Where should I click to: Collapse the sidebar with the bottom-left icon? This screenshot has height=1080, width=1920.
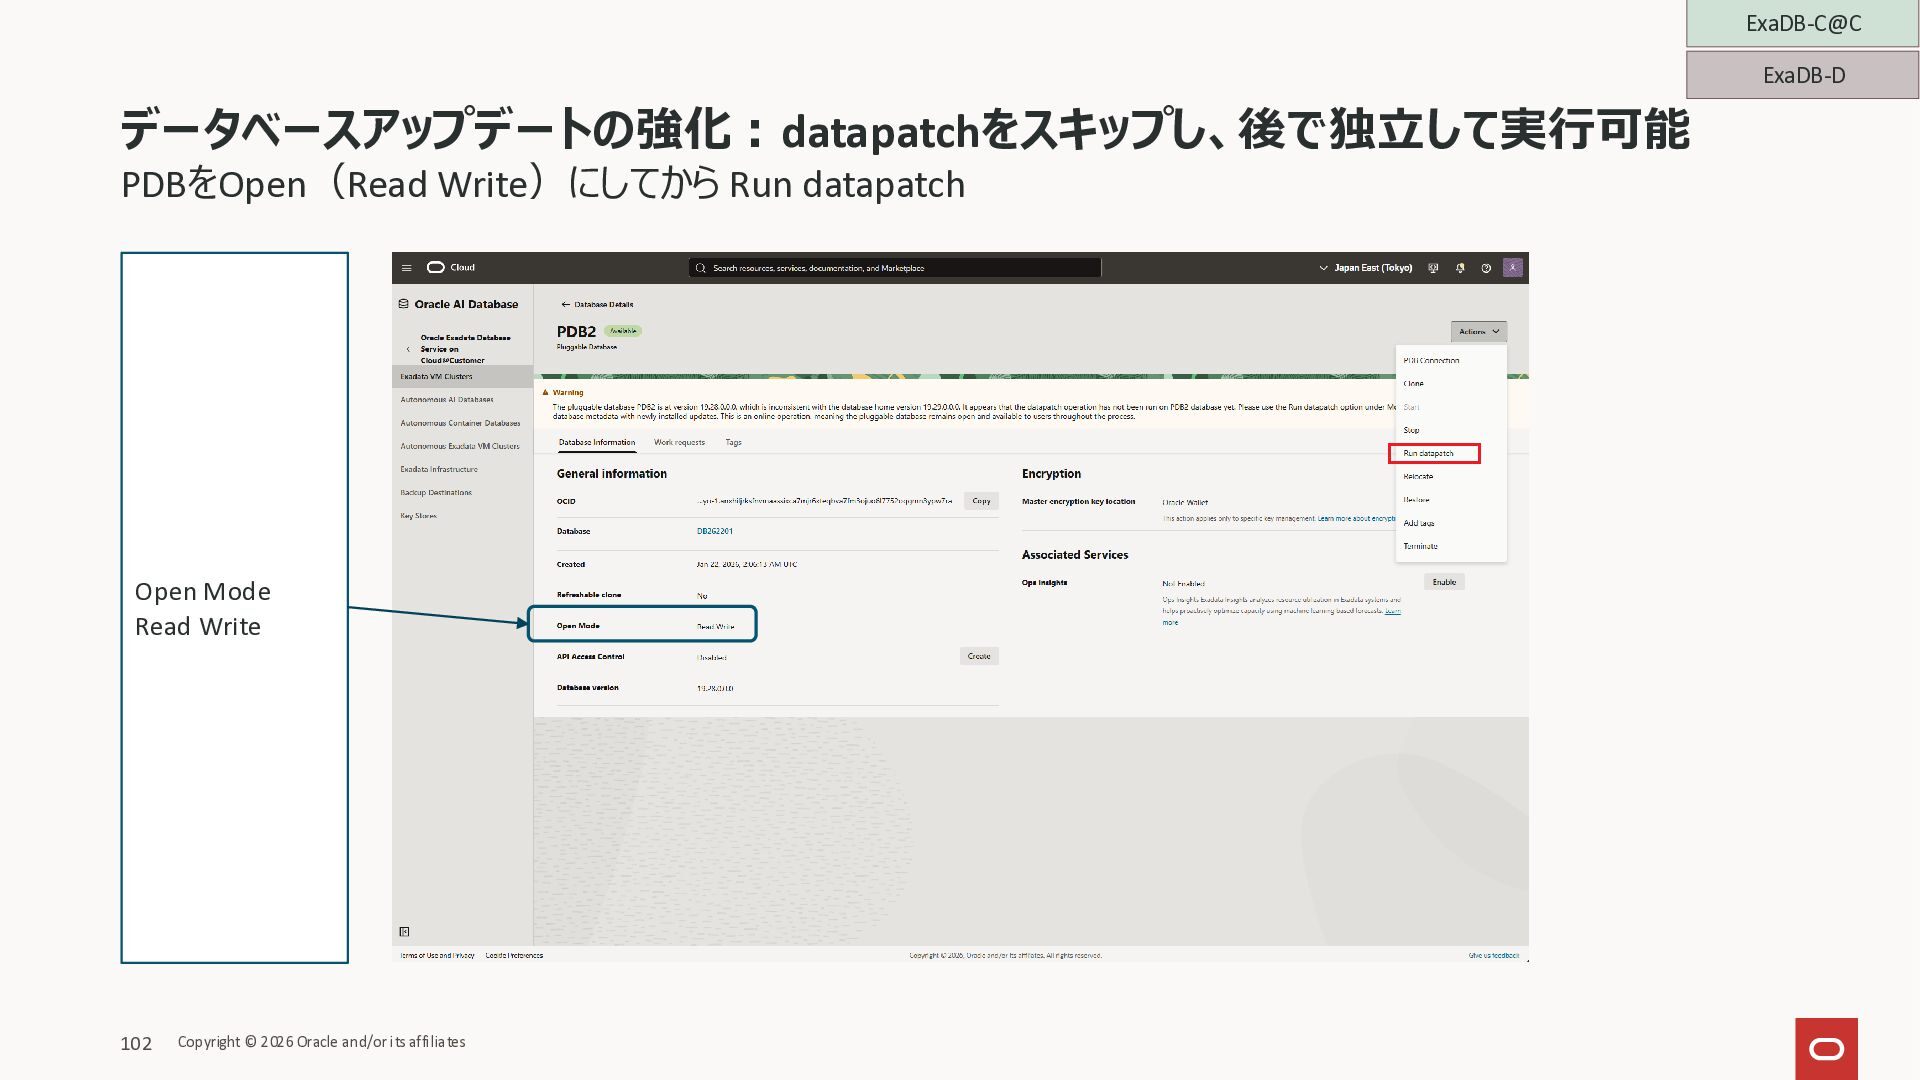click(x=404, y=932)
